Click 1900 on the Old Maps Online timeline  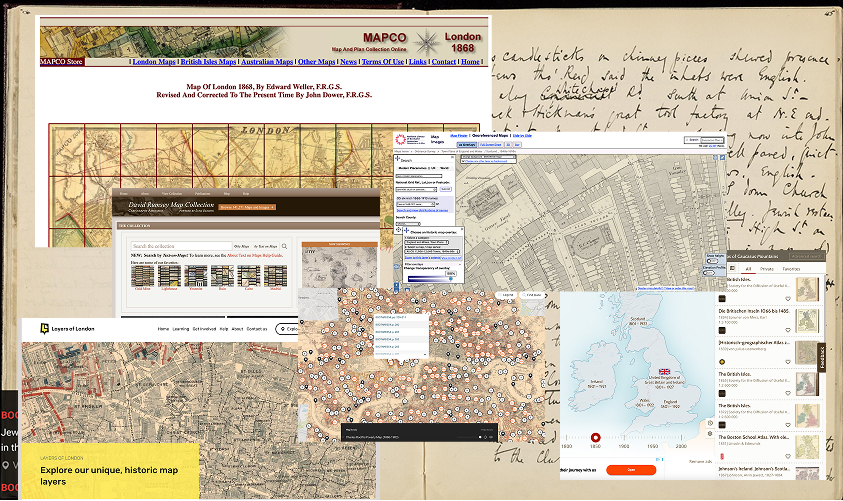click(624, 446)
